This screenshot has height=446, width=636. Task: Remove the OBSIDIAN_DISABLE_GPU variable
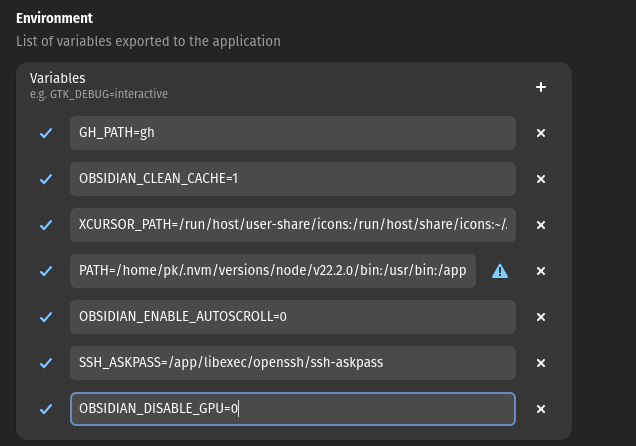540,409
